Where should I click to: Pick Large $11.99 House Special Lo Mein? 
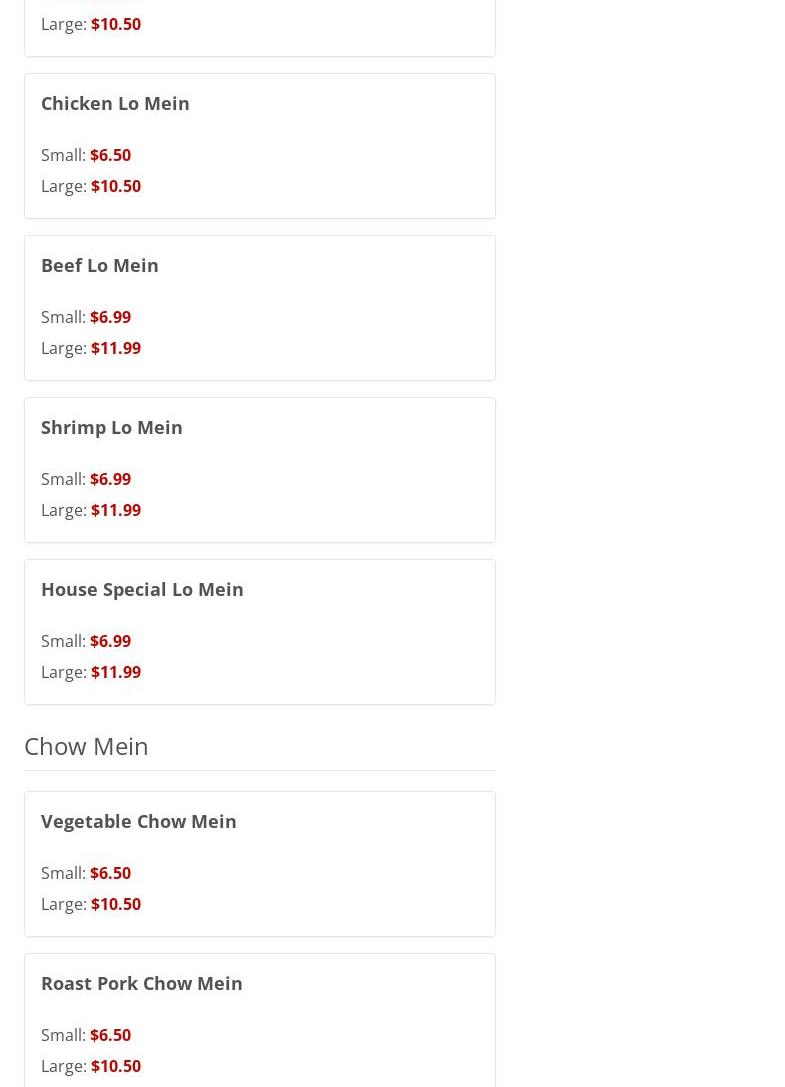pyautogui.click(x=91, y=673)
